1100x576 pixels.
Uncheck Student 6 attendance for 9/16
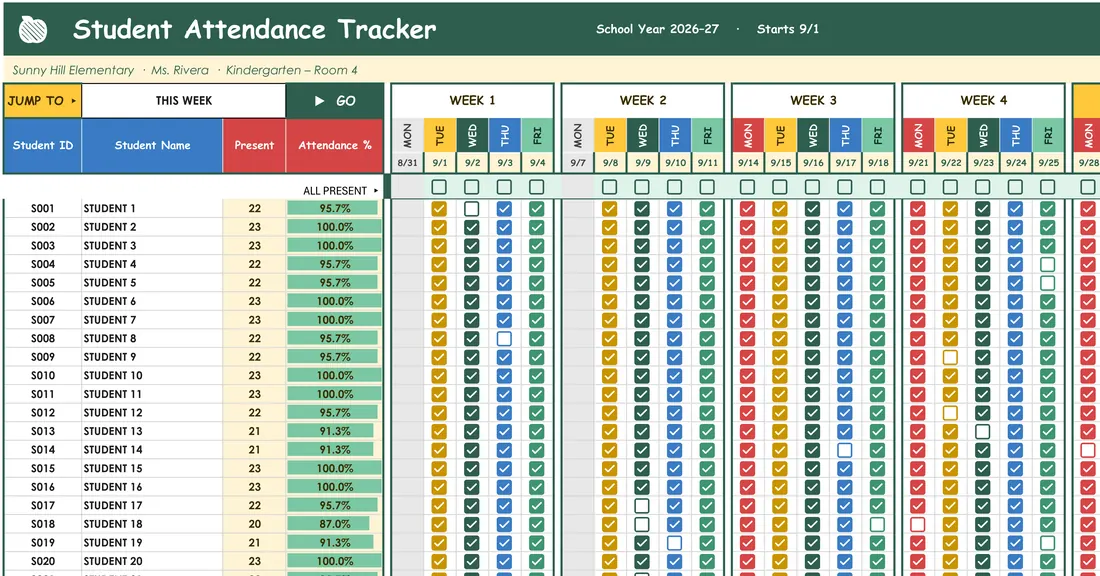[x=812, y=301]
